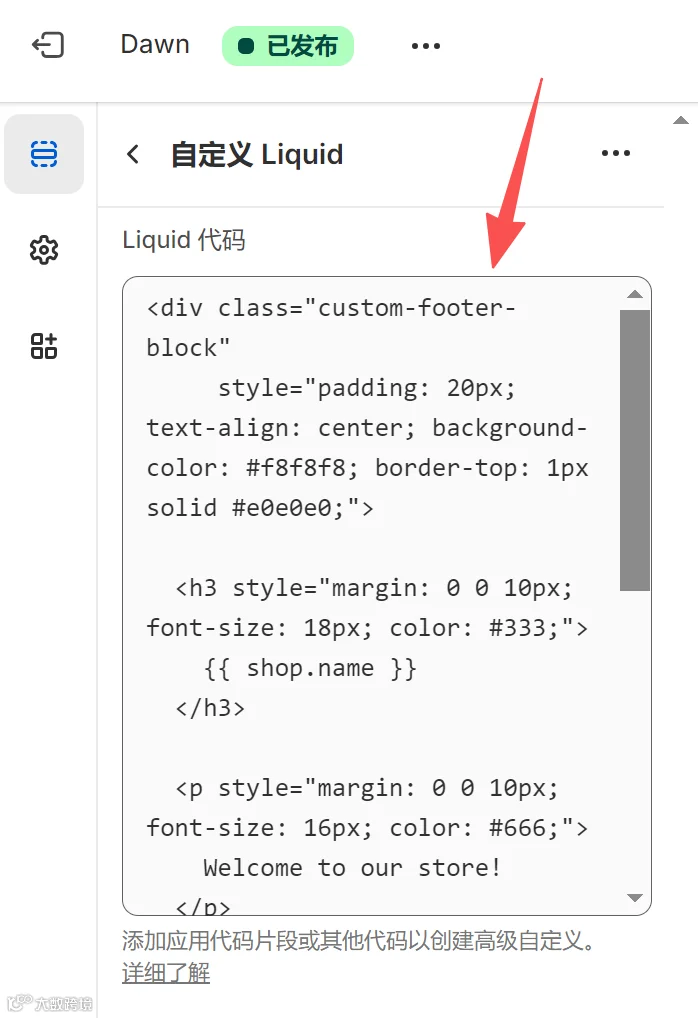Image resolution: width=698 pixels, height=1018 pixels.
Task: Click the panel's scroll-up arrow at right edge
Action: tap(681, 121)
